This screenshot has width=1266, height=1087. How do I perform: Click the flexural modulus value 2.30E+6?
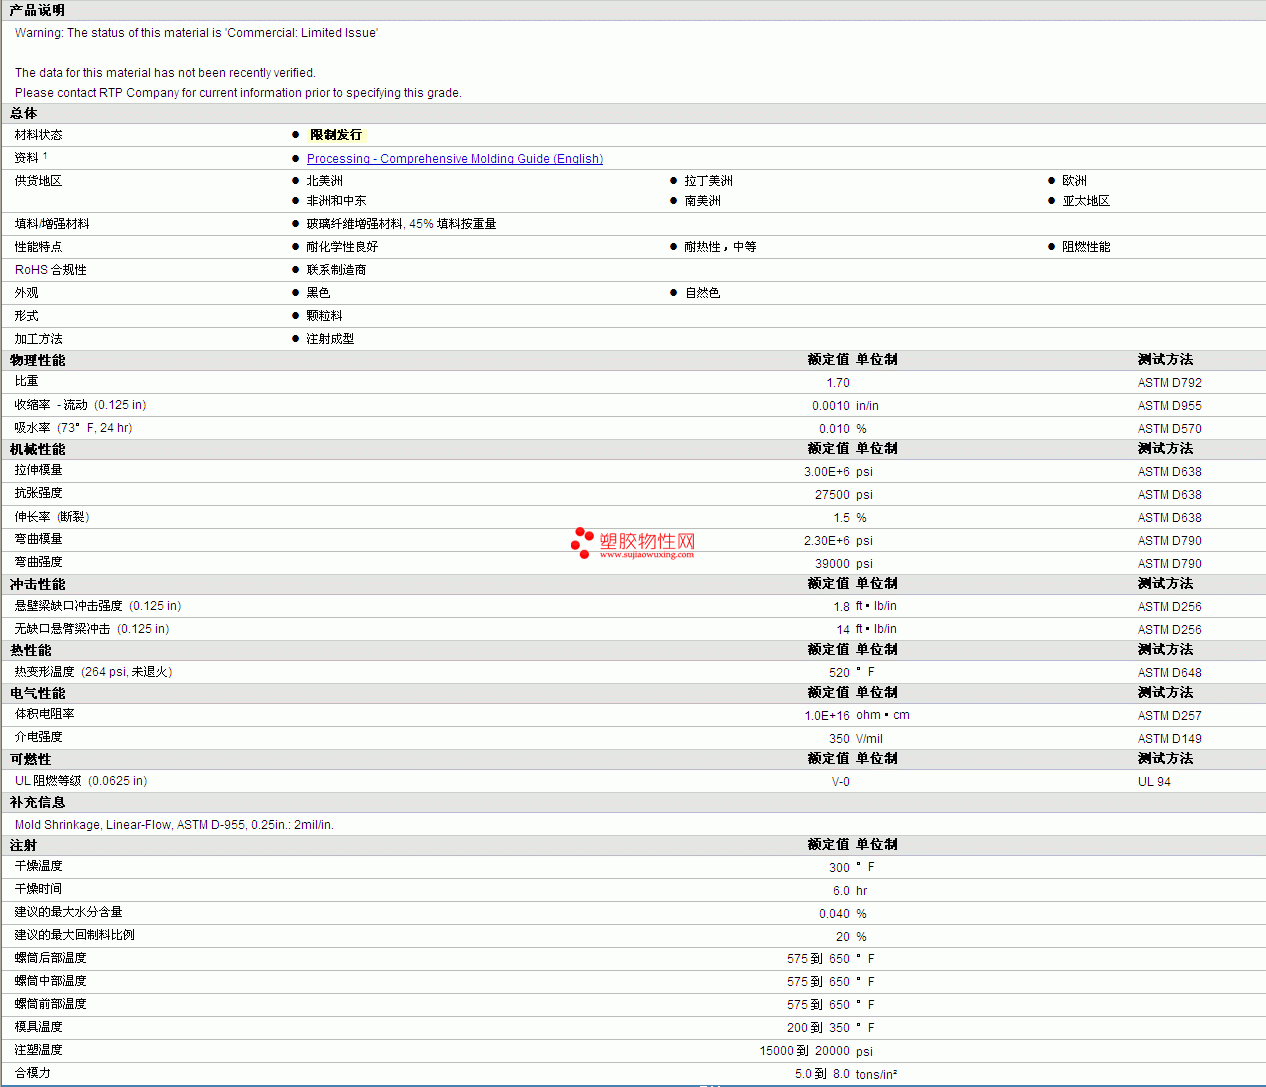click(827, 541)
